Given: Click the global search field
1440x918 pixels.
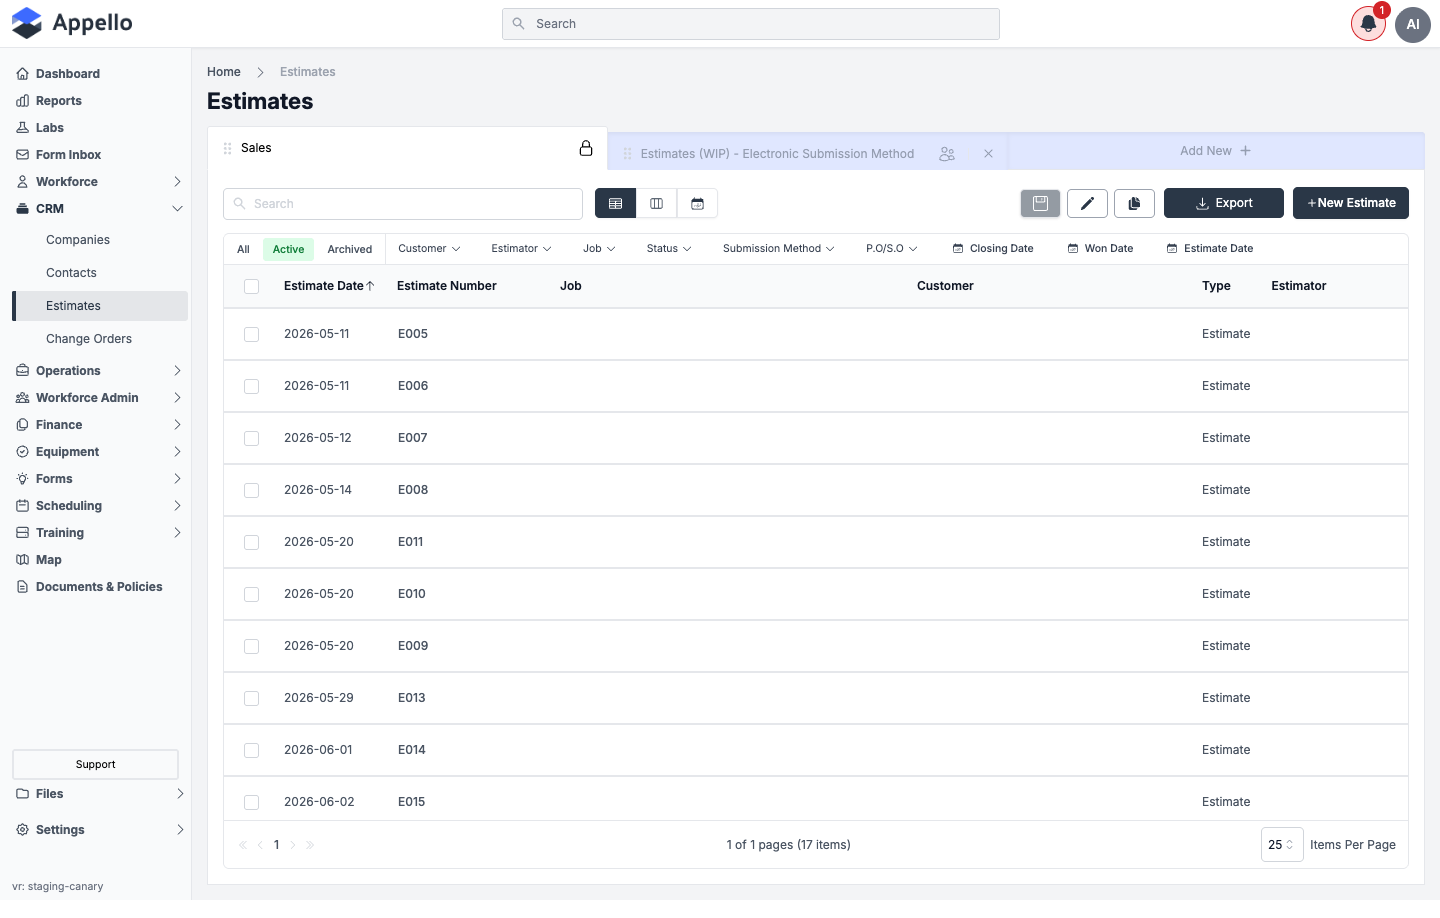Looking at the screenshot, I should click(751, 24).
